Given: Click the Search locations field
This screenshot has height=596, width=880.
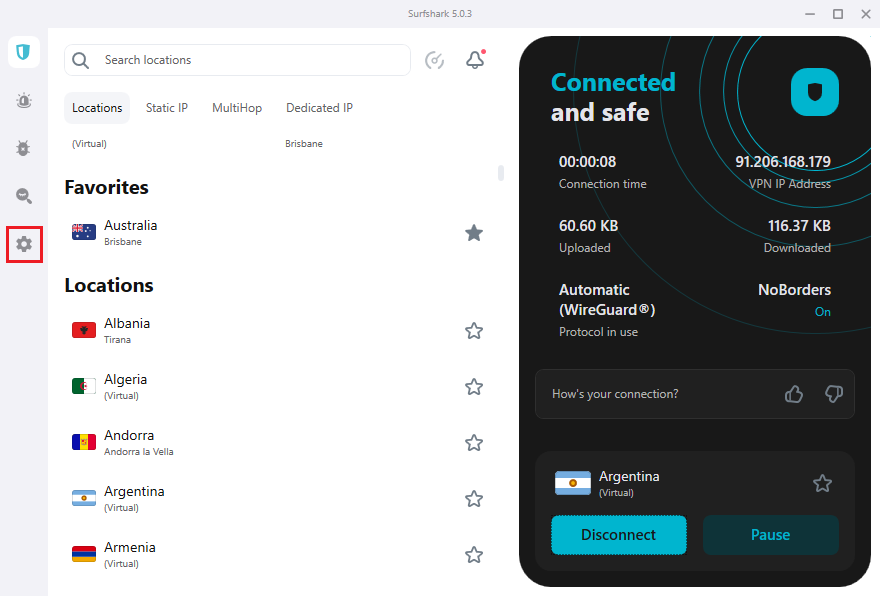Looking at the screenshot, I should click(x=250, y=60).
